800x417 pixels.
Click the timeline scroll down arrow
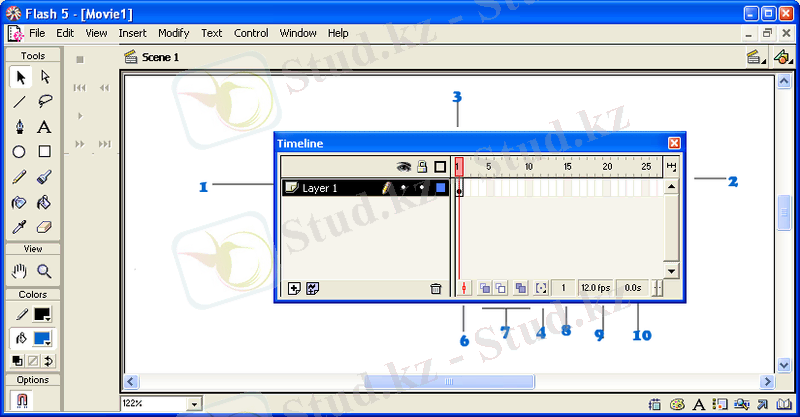(671, 271)
